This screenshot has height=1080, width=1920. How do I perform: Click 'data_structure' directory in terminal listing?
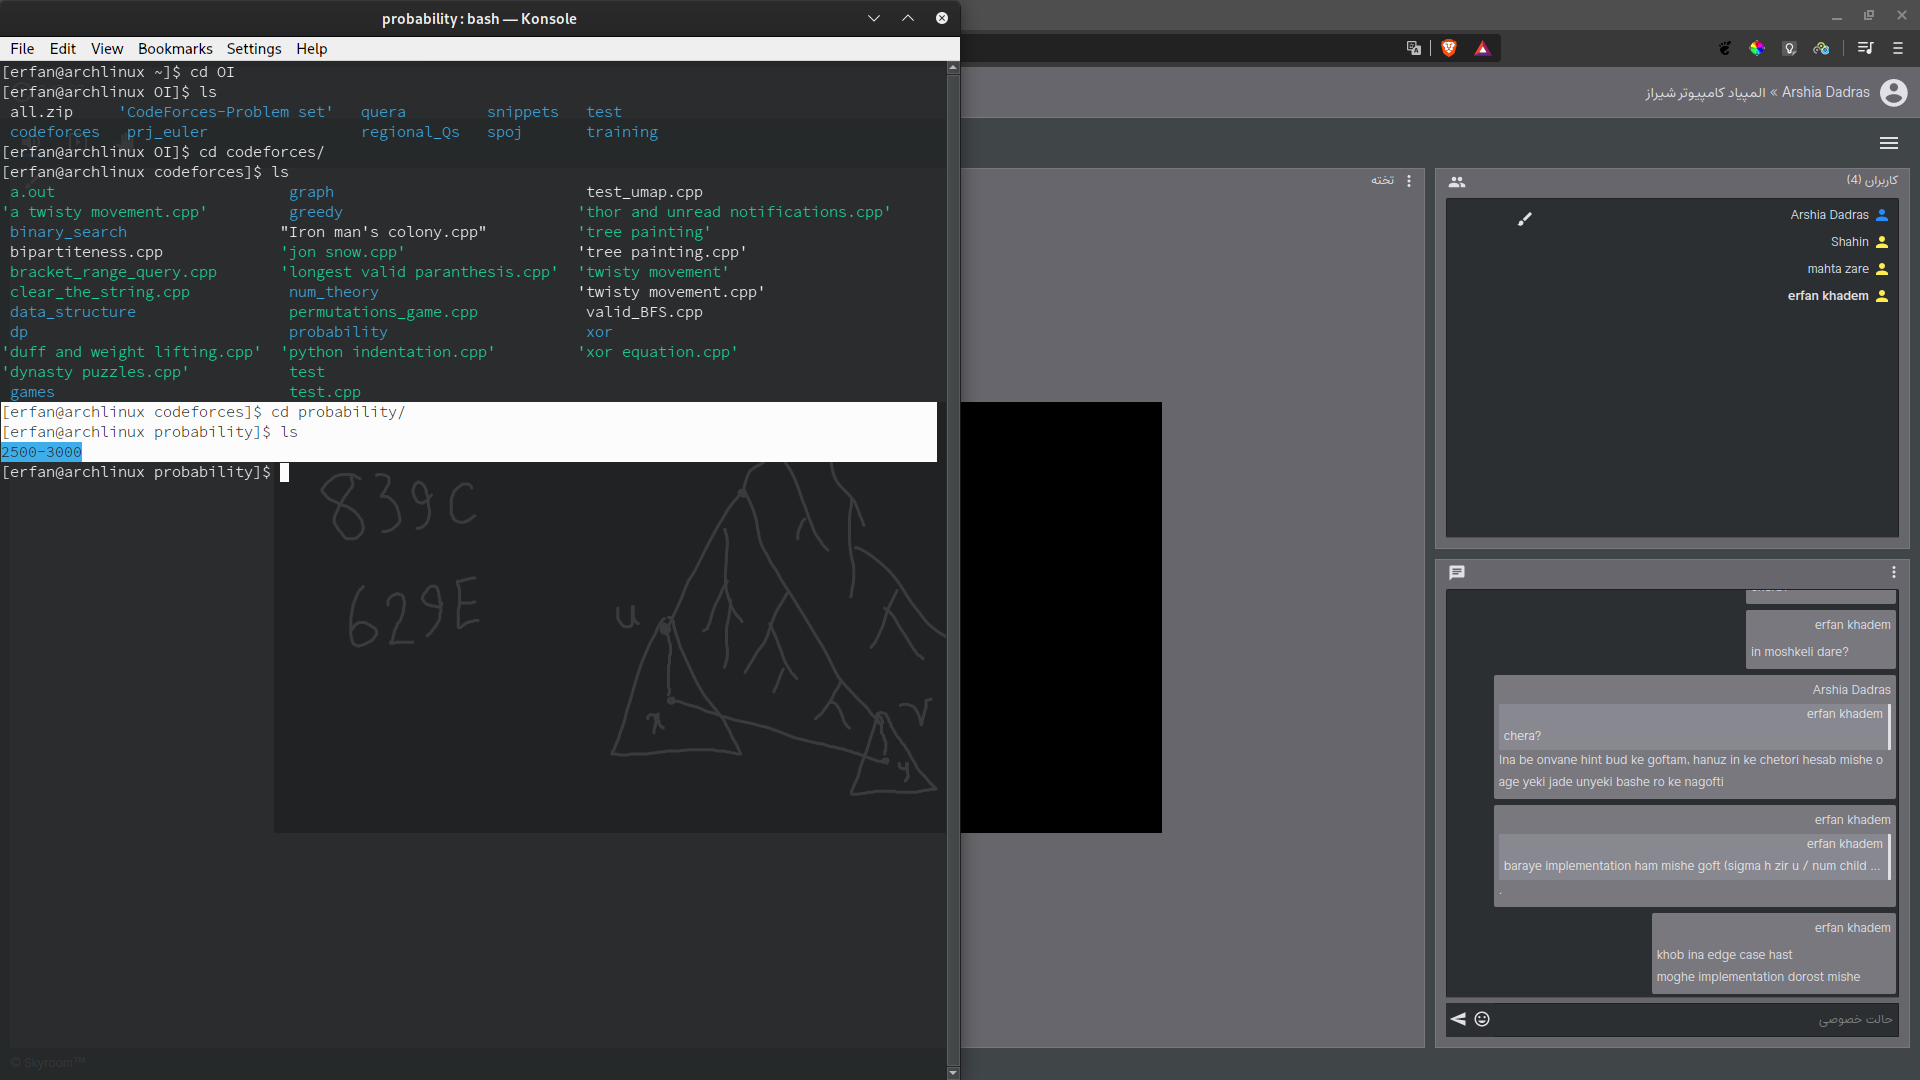tap(73, 312)
